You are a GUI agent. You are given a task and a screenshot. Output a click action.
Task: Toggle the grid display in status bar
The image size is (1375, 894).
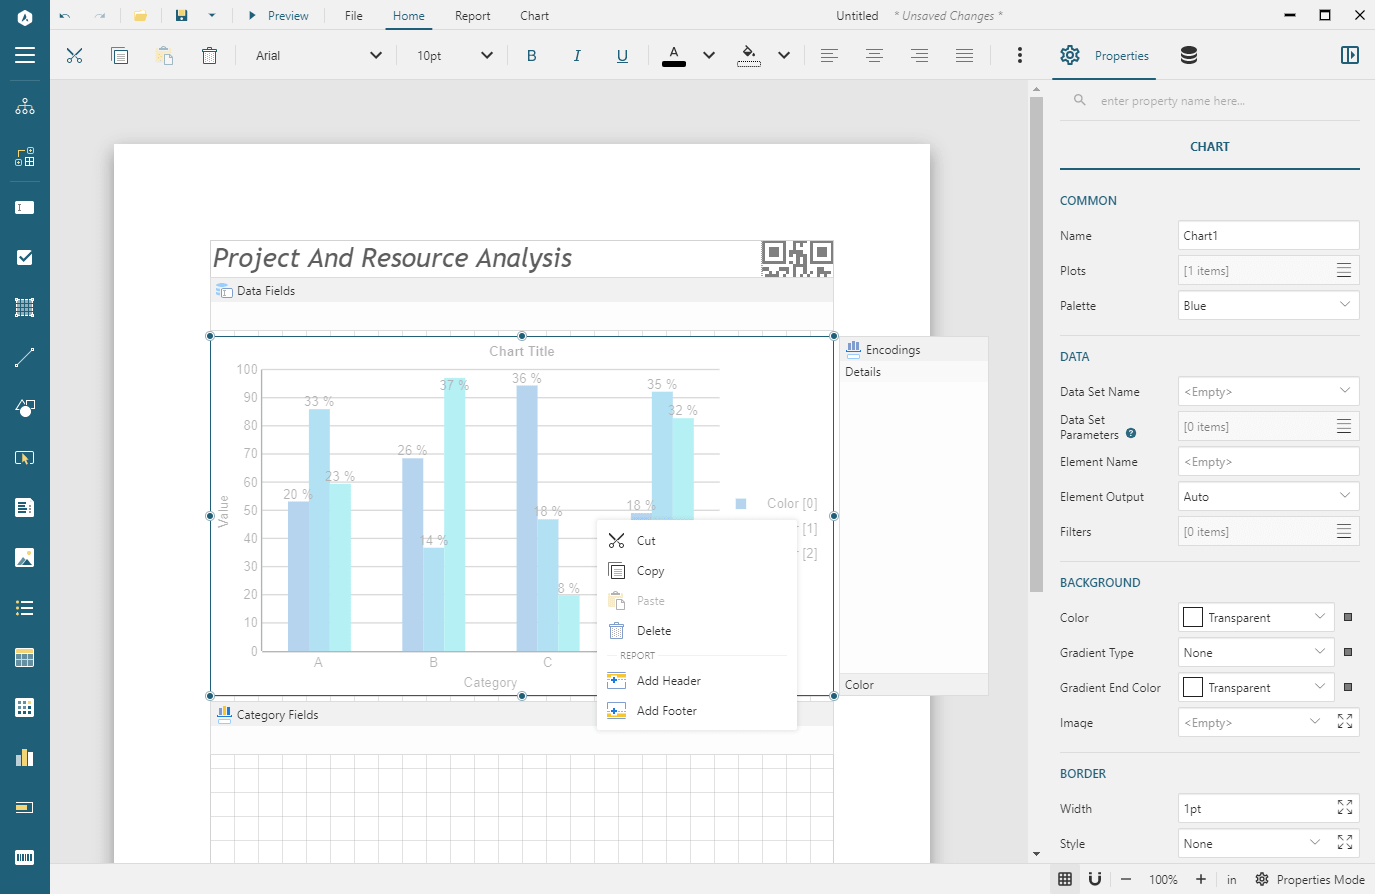1065,879
